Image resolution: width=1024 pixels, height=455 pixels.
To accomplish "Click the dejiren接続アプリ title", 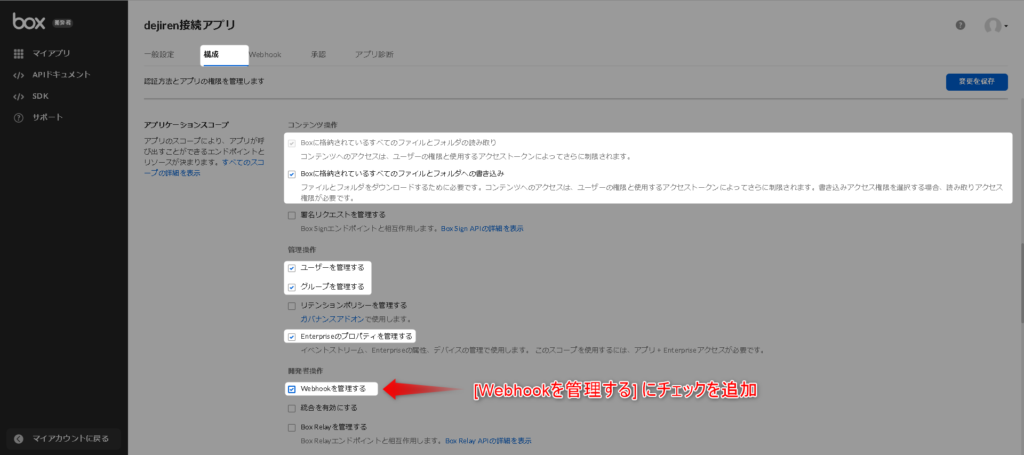I will click(x=189, y=25).
